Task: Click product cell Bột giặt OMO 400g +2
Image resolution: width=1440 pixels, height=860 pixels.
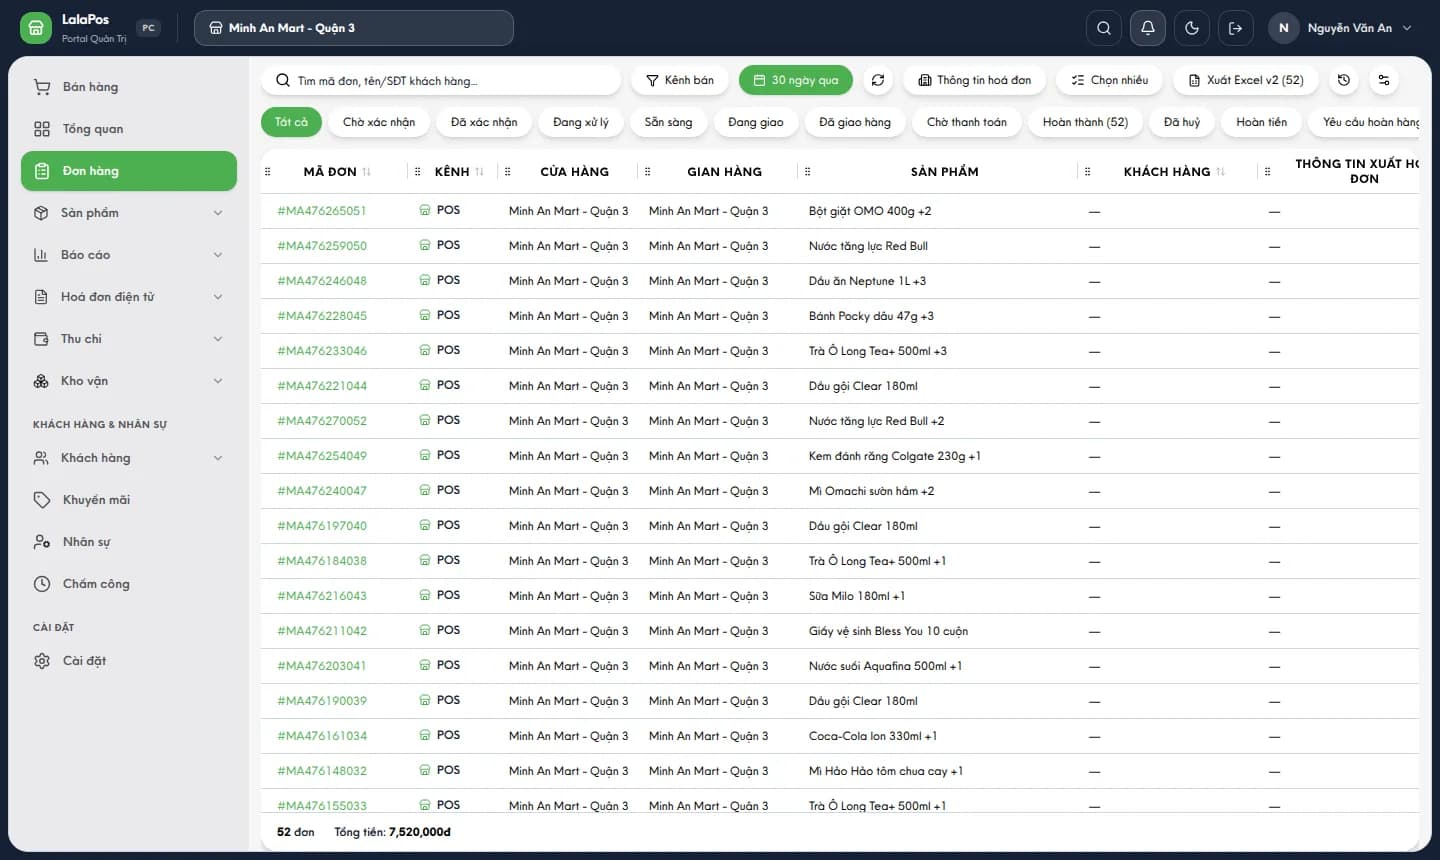Action: click(x=870, y=211)
